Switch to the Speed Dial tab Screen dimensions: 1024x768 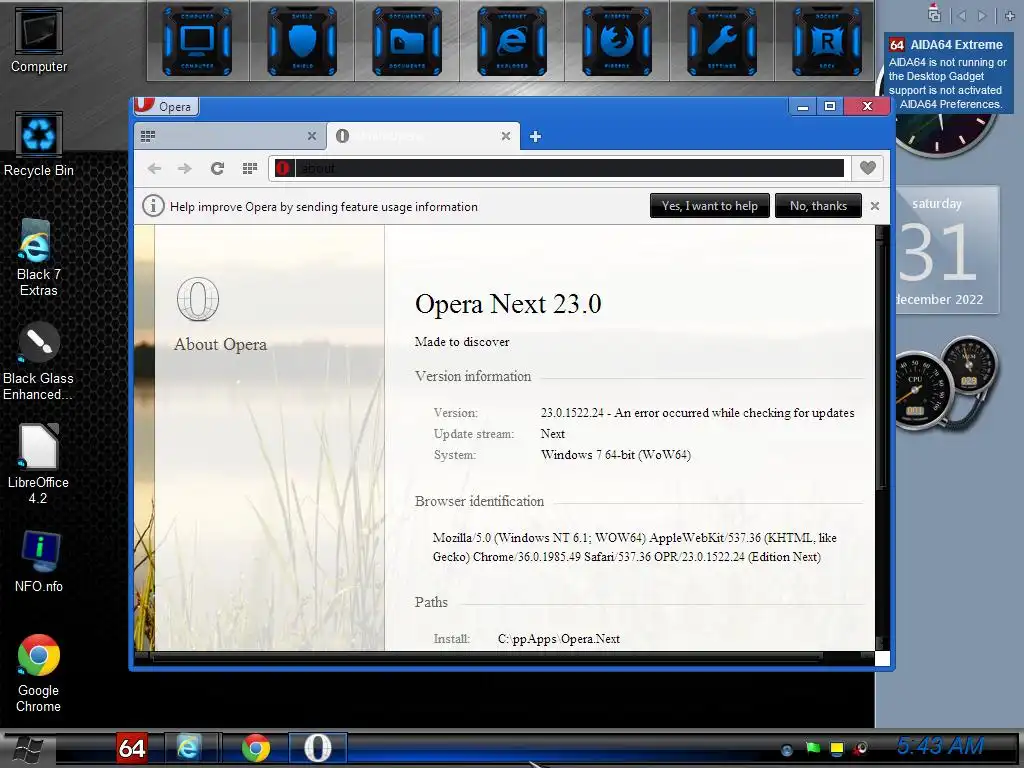click(x=222, y=136)
